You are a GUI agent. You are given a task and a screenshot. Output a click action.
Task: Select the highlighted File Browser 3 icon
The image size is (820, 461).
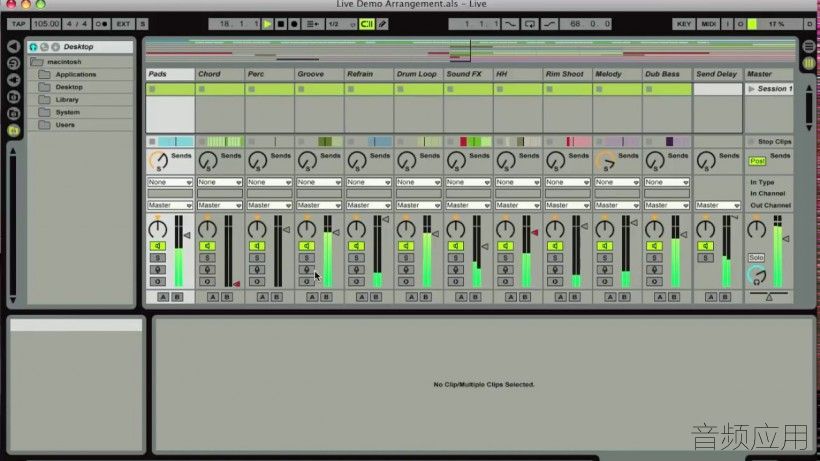point(14,130)
